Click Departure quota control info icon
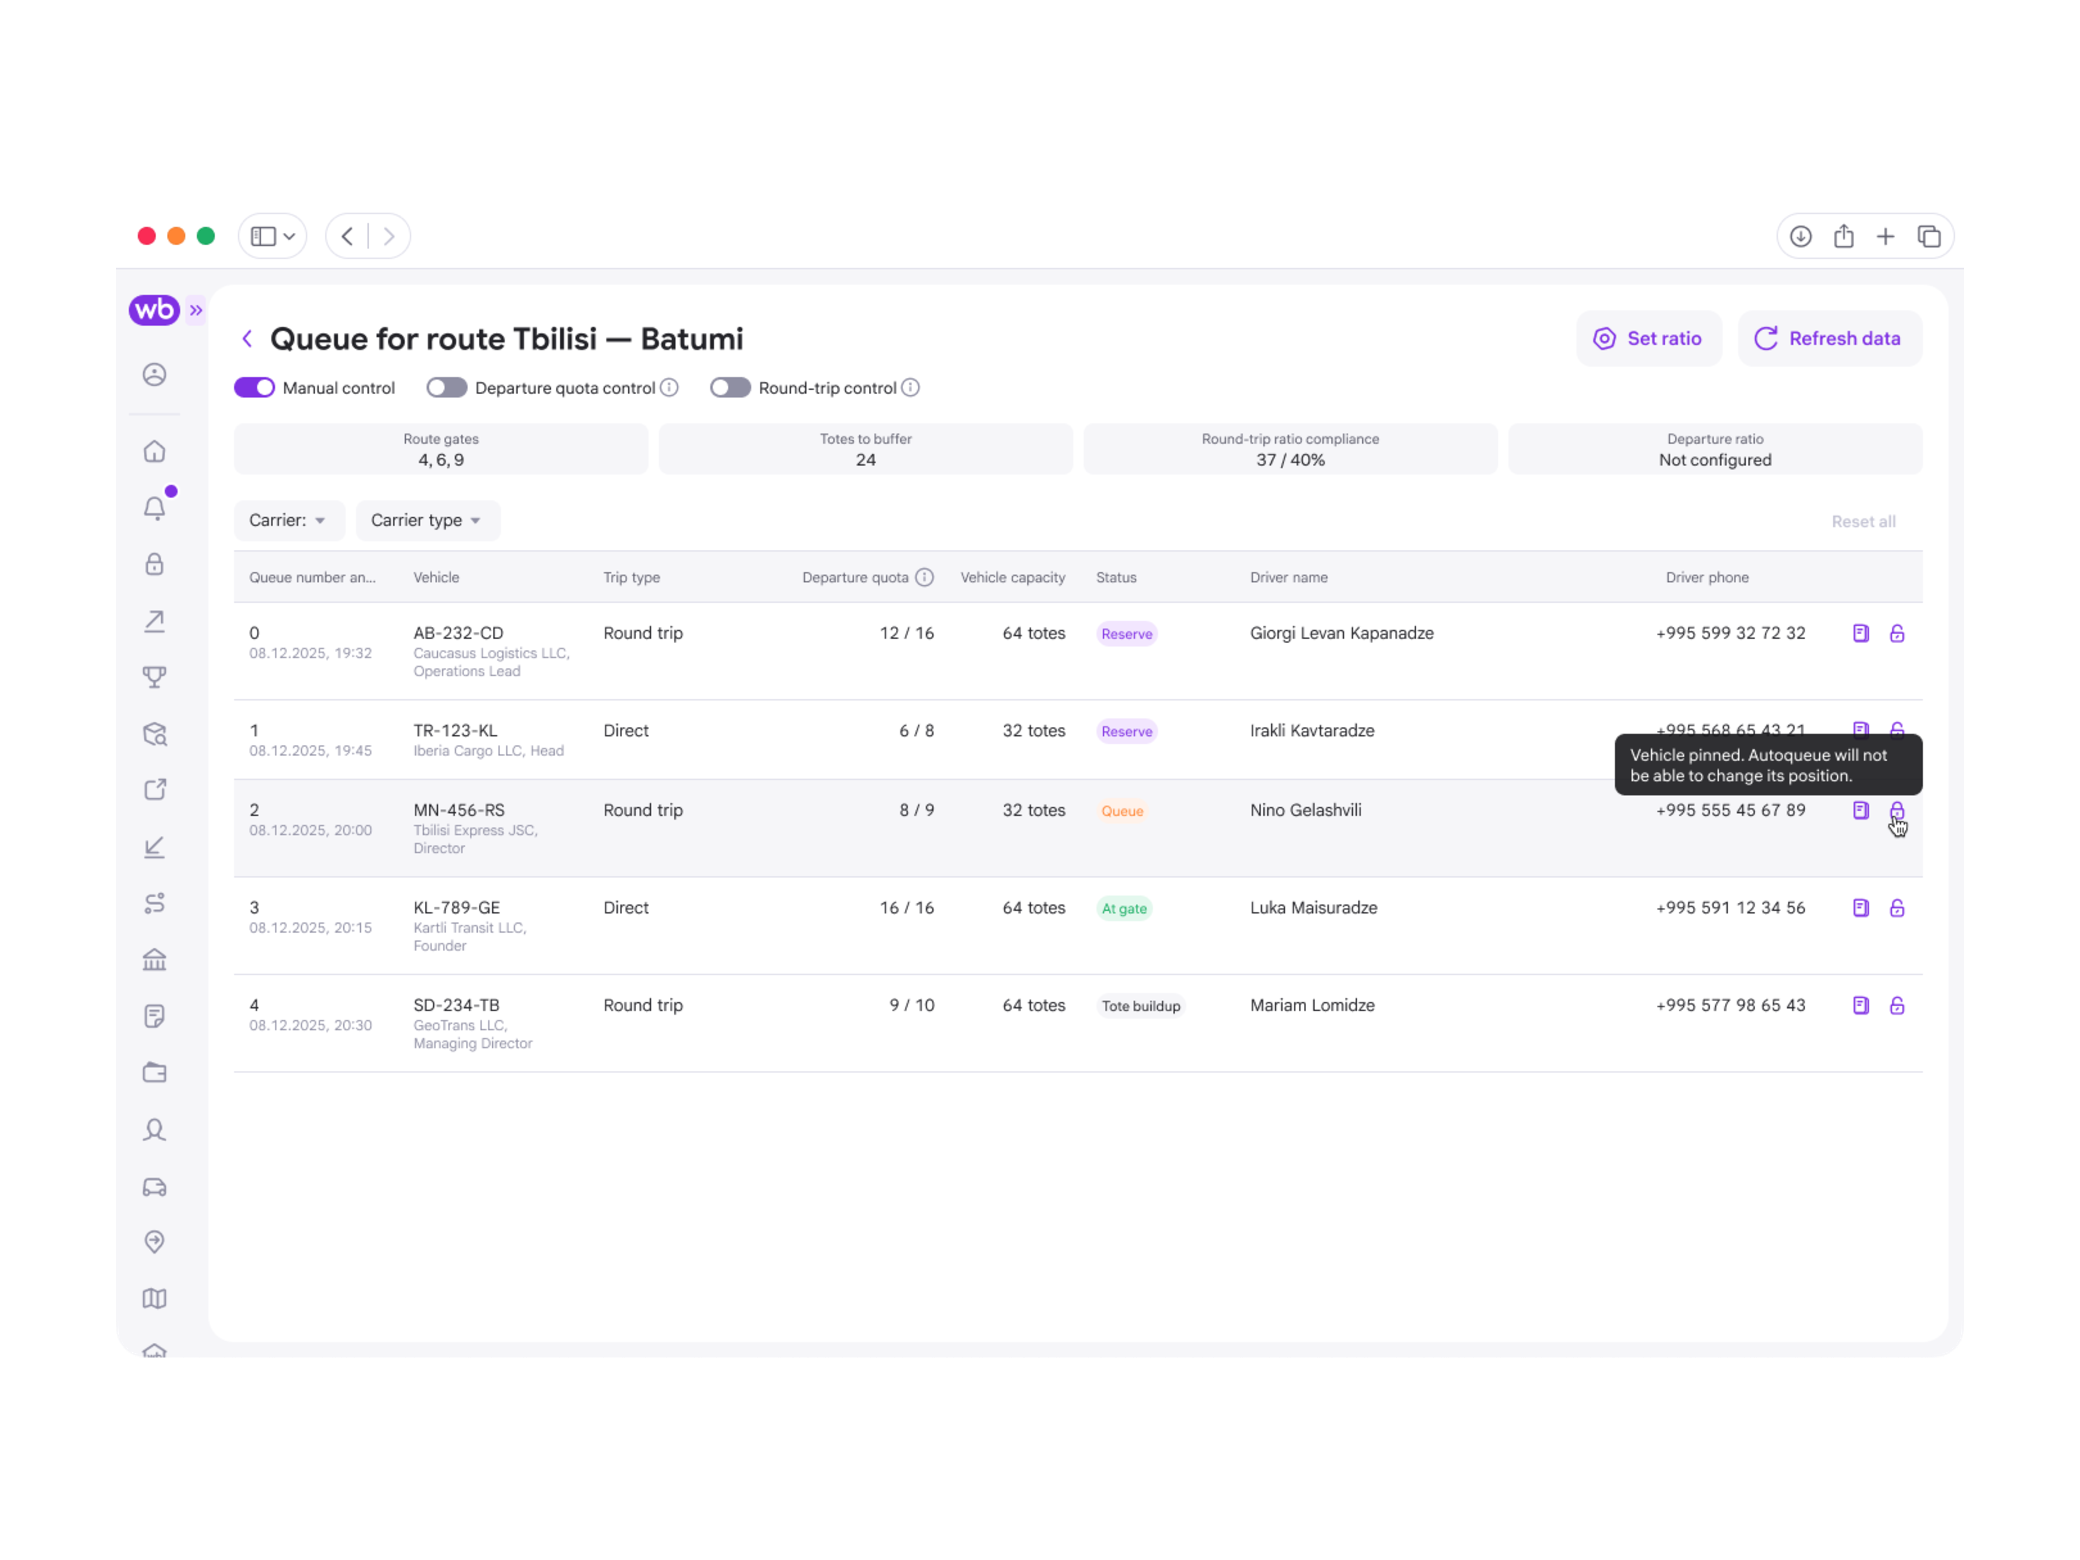Screen dimensions: 2080x1560 pos(670,388)
